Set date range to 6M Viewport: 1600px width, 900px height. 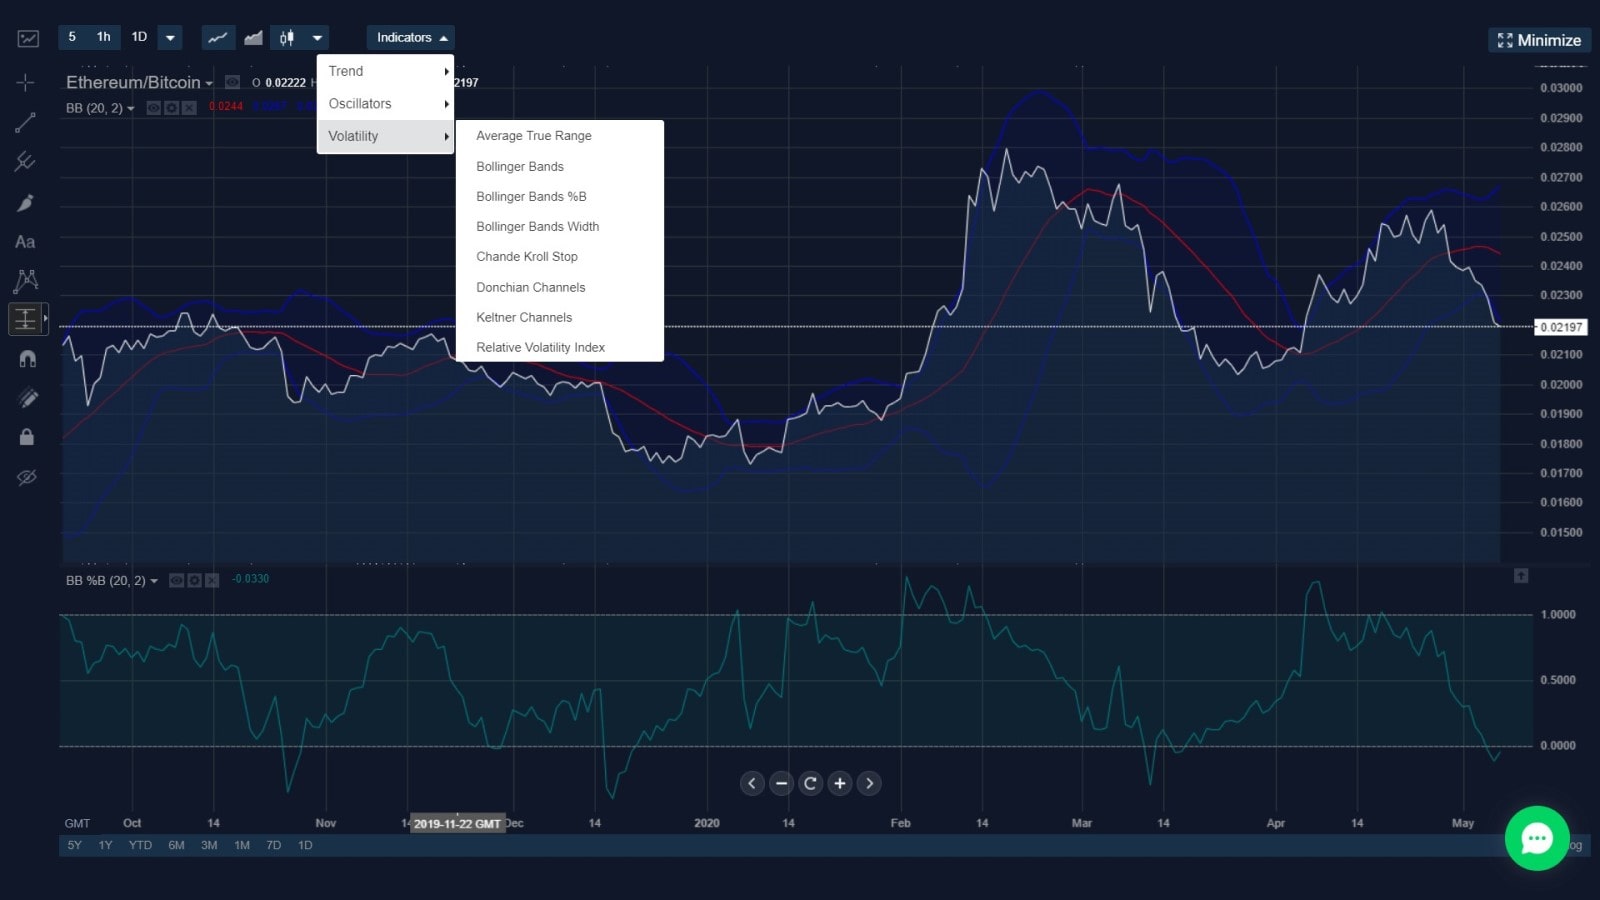tap(176, 845)
